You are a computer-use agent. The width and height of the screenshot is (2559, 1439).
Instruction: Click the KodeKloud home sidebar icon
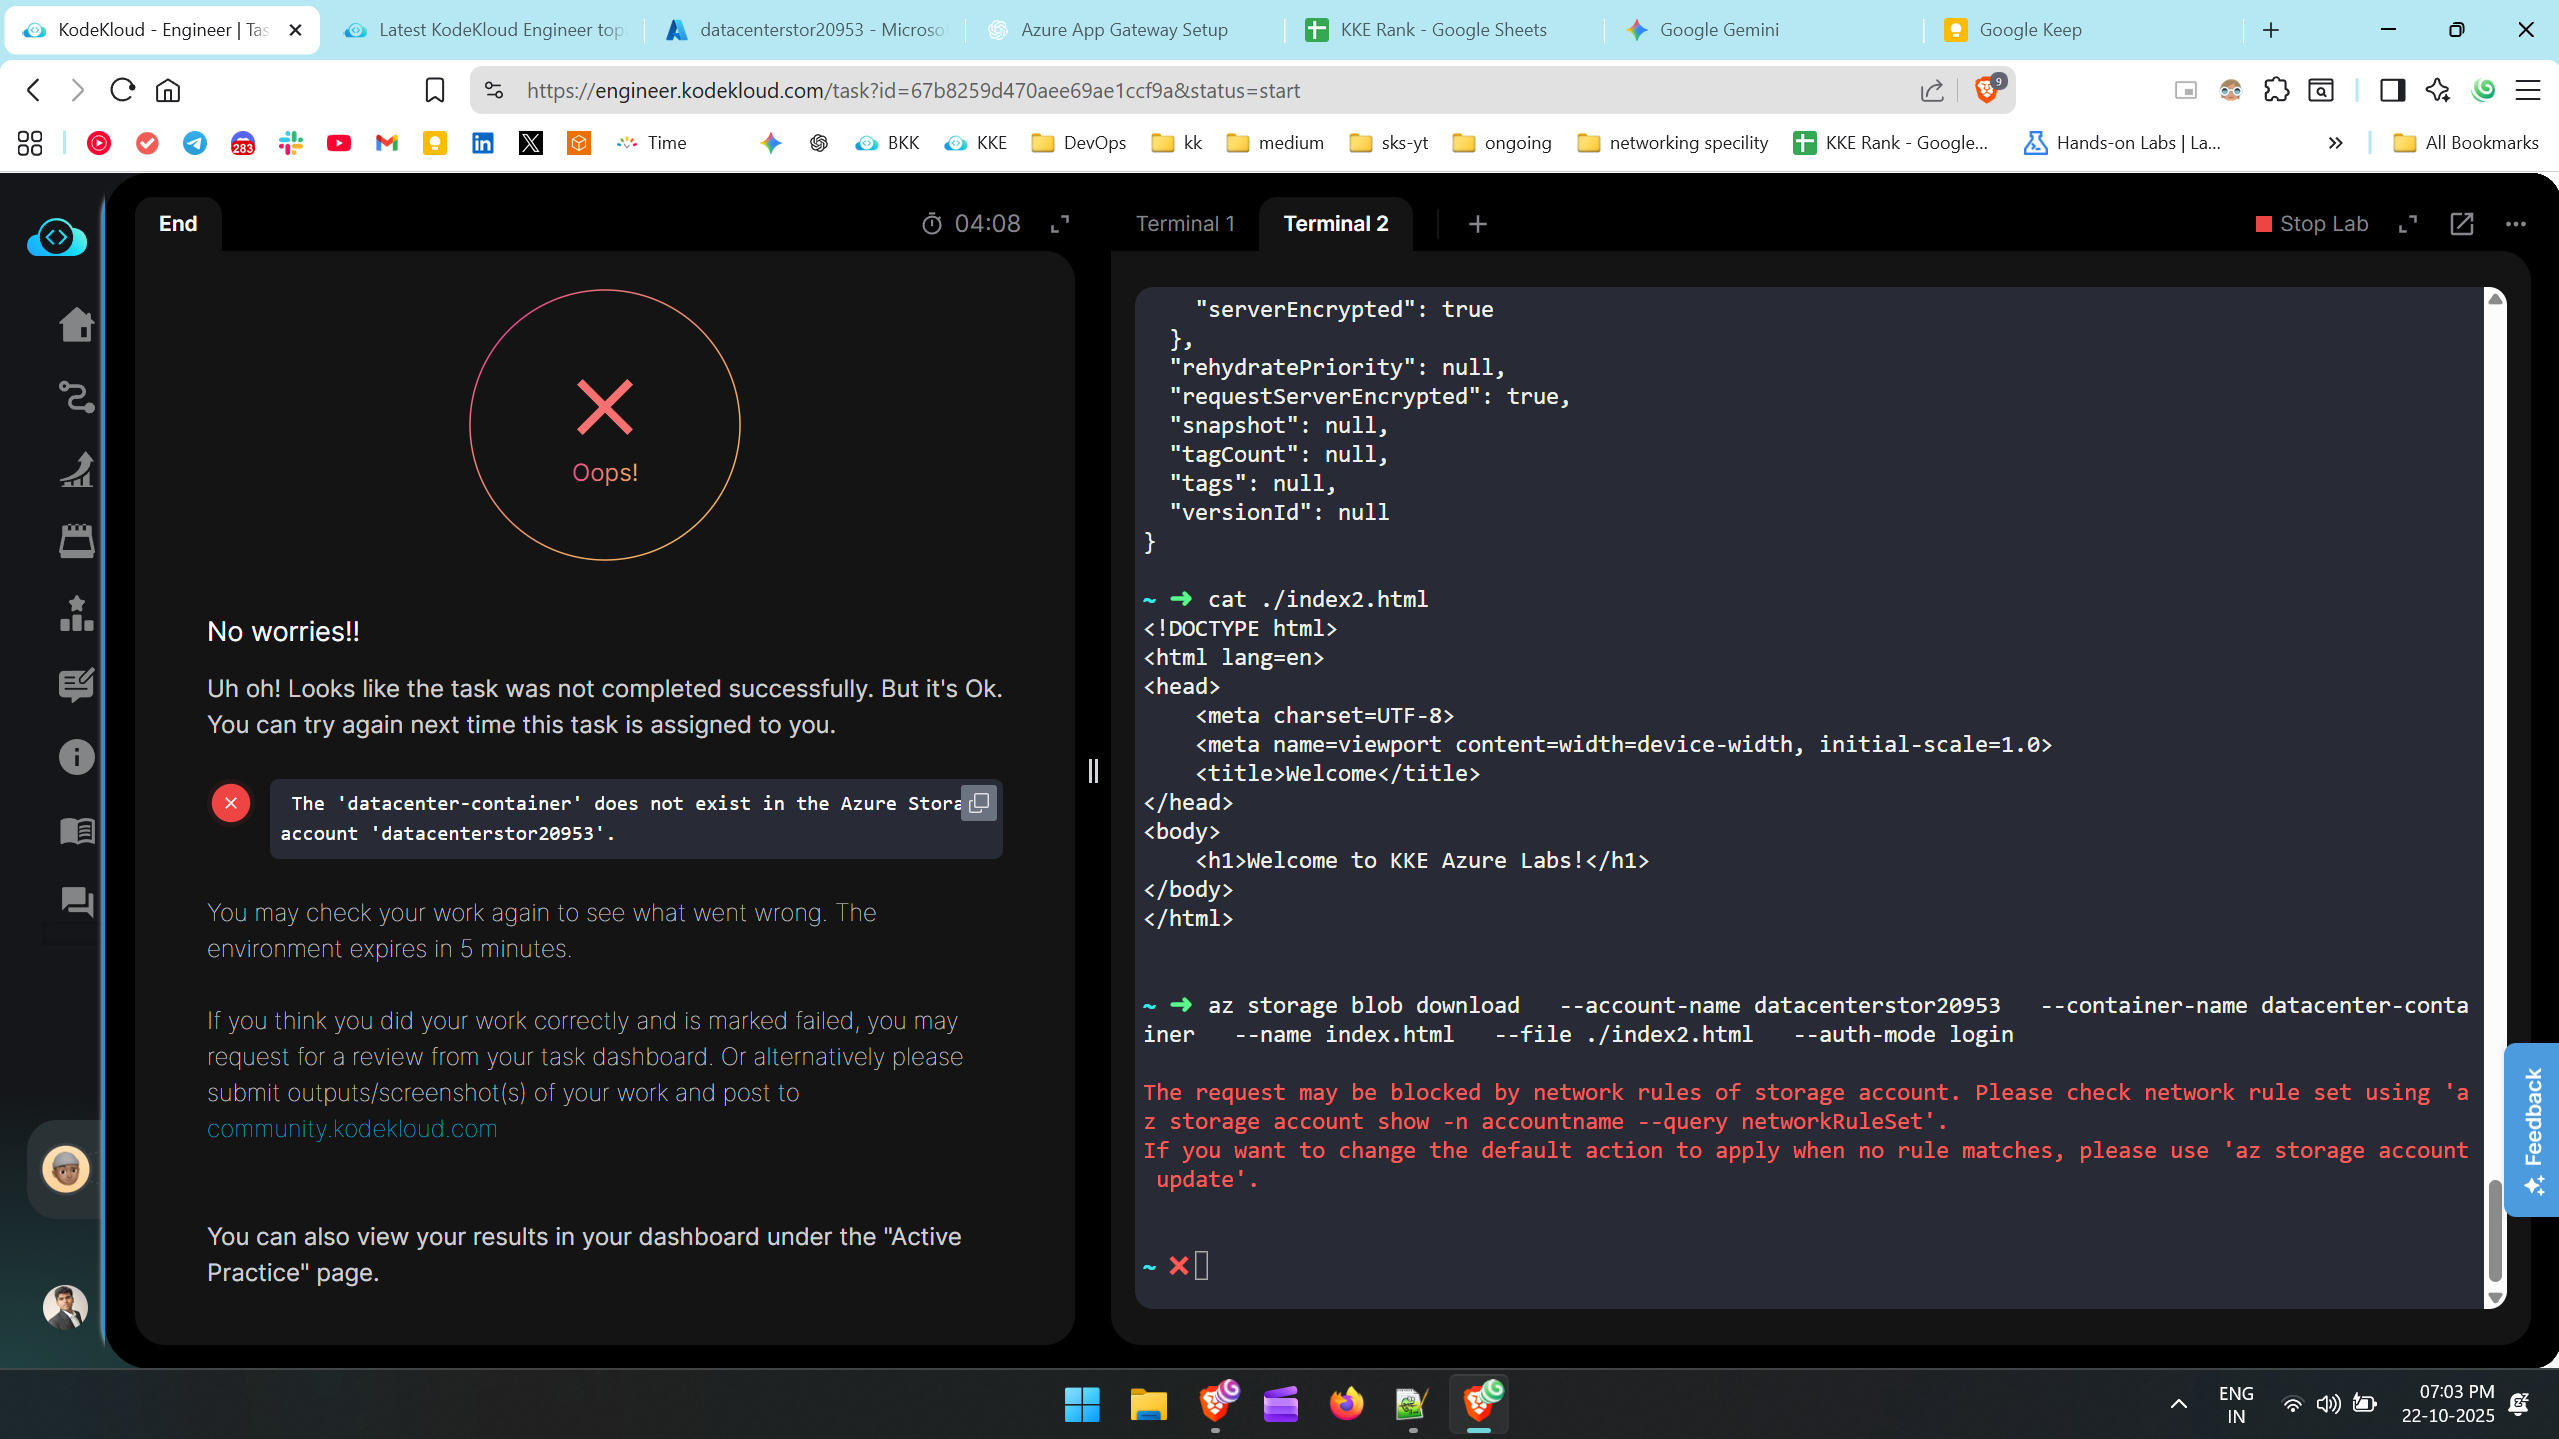[x=76, y=325]
